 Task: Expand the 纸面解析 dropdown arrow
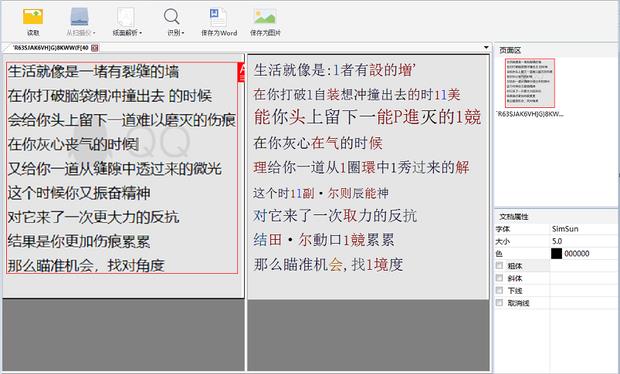(x=141, y=33)
